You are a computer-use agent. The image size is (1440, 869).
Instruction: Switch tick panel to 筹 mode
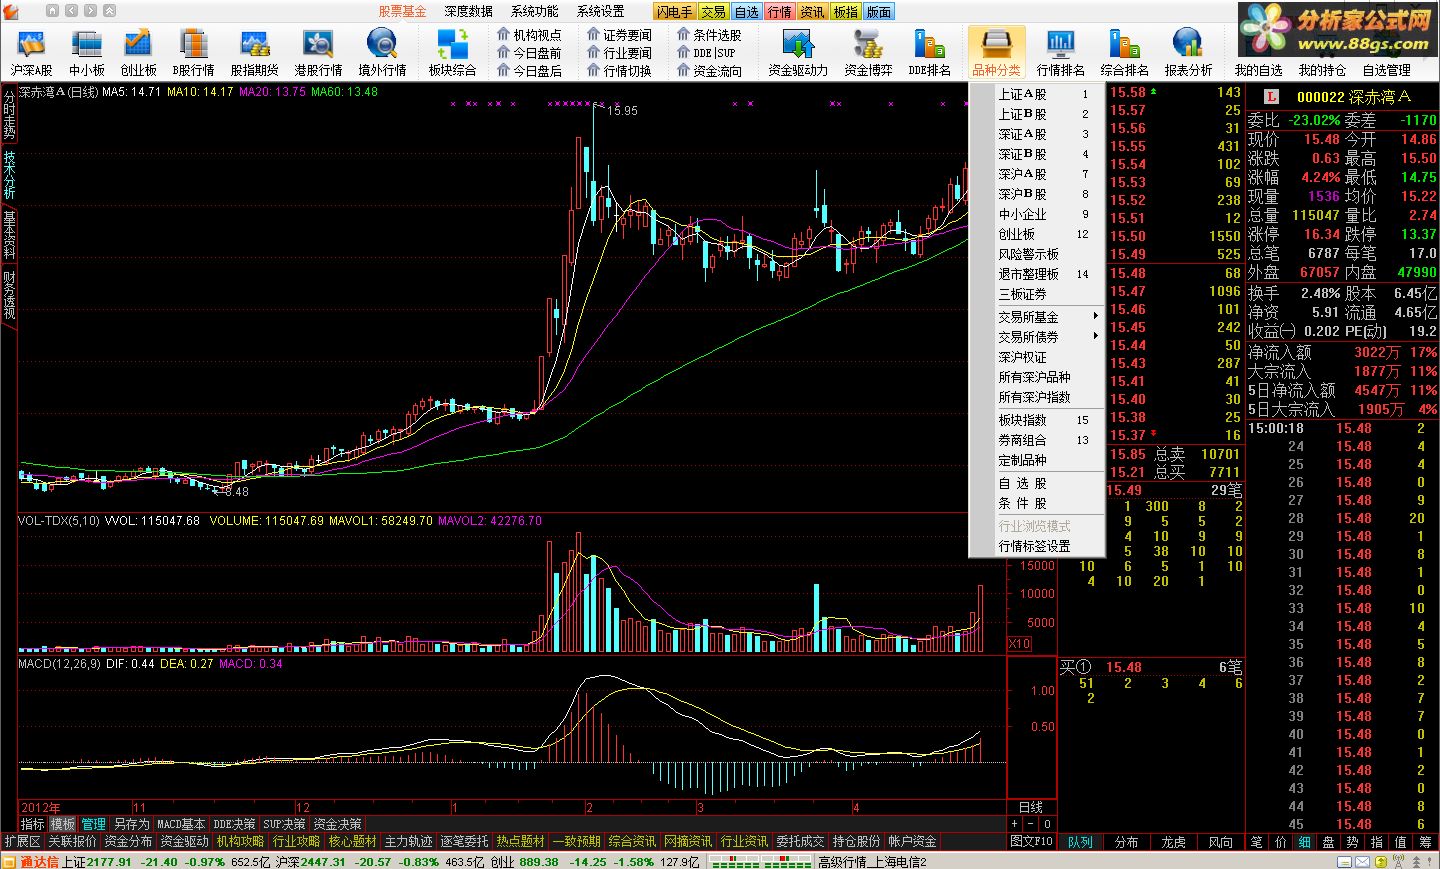point(1425,842)
